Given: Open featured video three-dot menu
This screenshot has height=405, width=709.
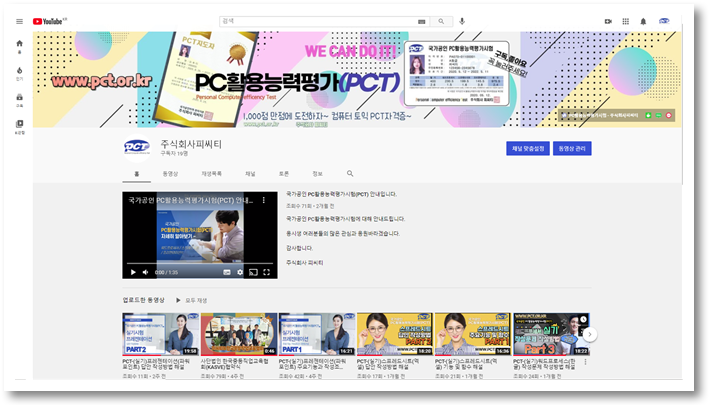Looking at the screenshot, I should click(264, 200).
